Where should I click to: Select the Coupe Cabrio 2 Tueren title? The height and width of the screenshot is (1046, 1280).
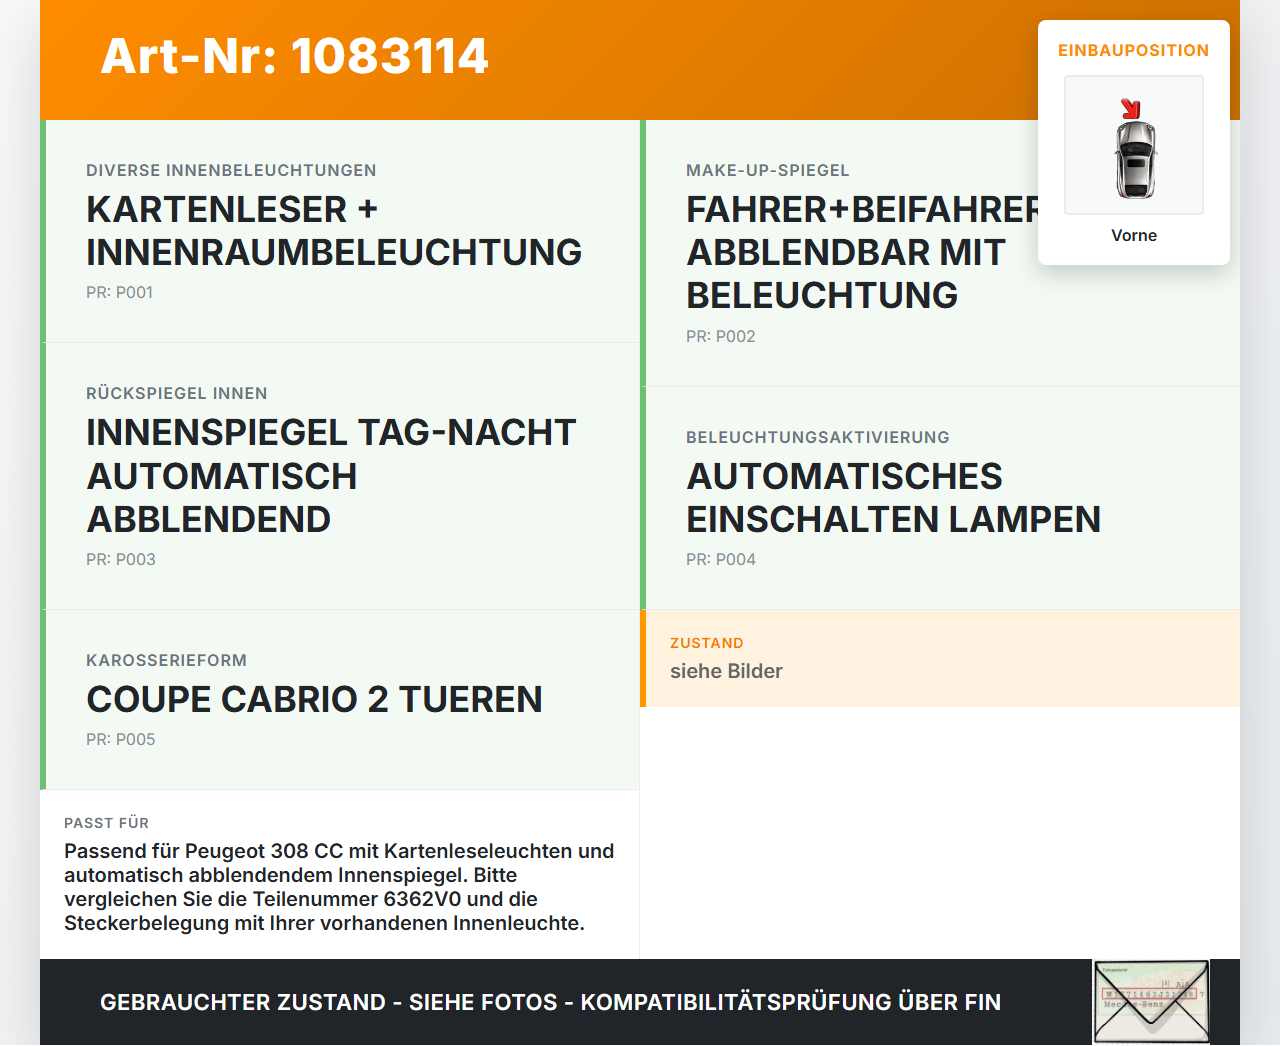[x=314, y=700]
